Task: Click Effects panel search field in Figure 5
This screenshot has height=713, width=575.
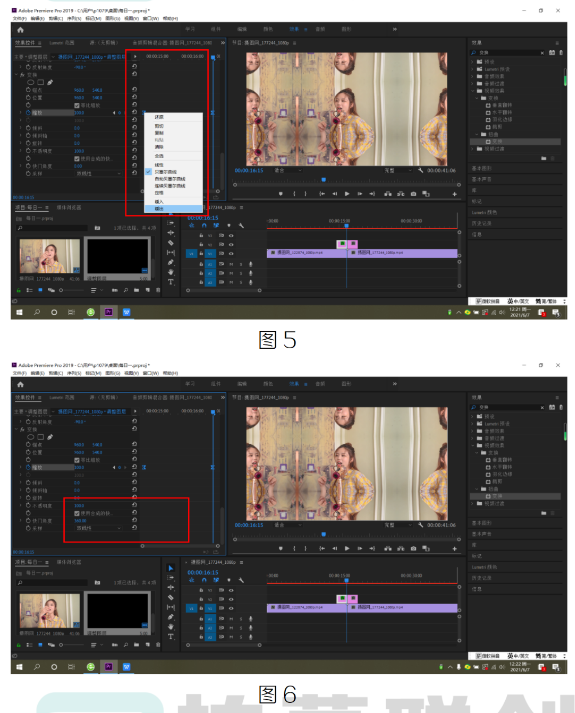Action: click(x=508, y=53)
